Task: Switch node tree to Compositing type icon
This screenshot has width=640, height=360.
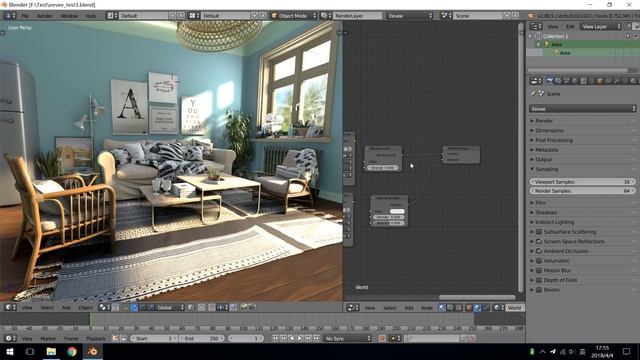Action: tap(450, 308)
